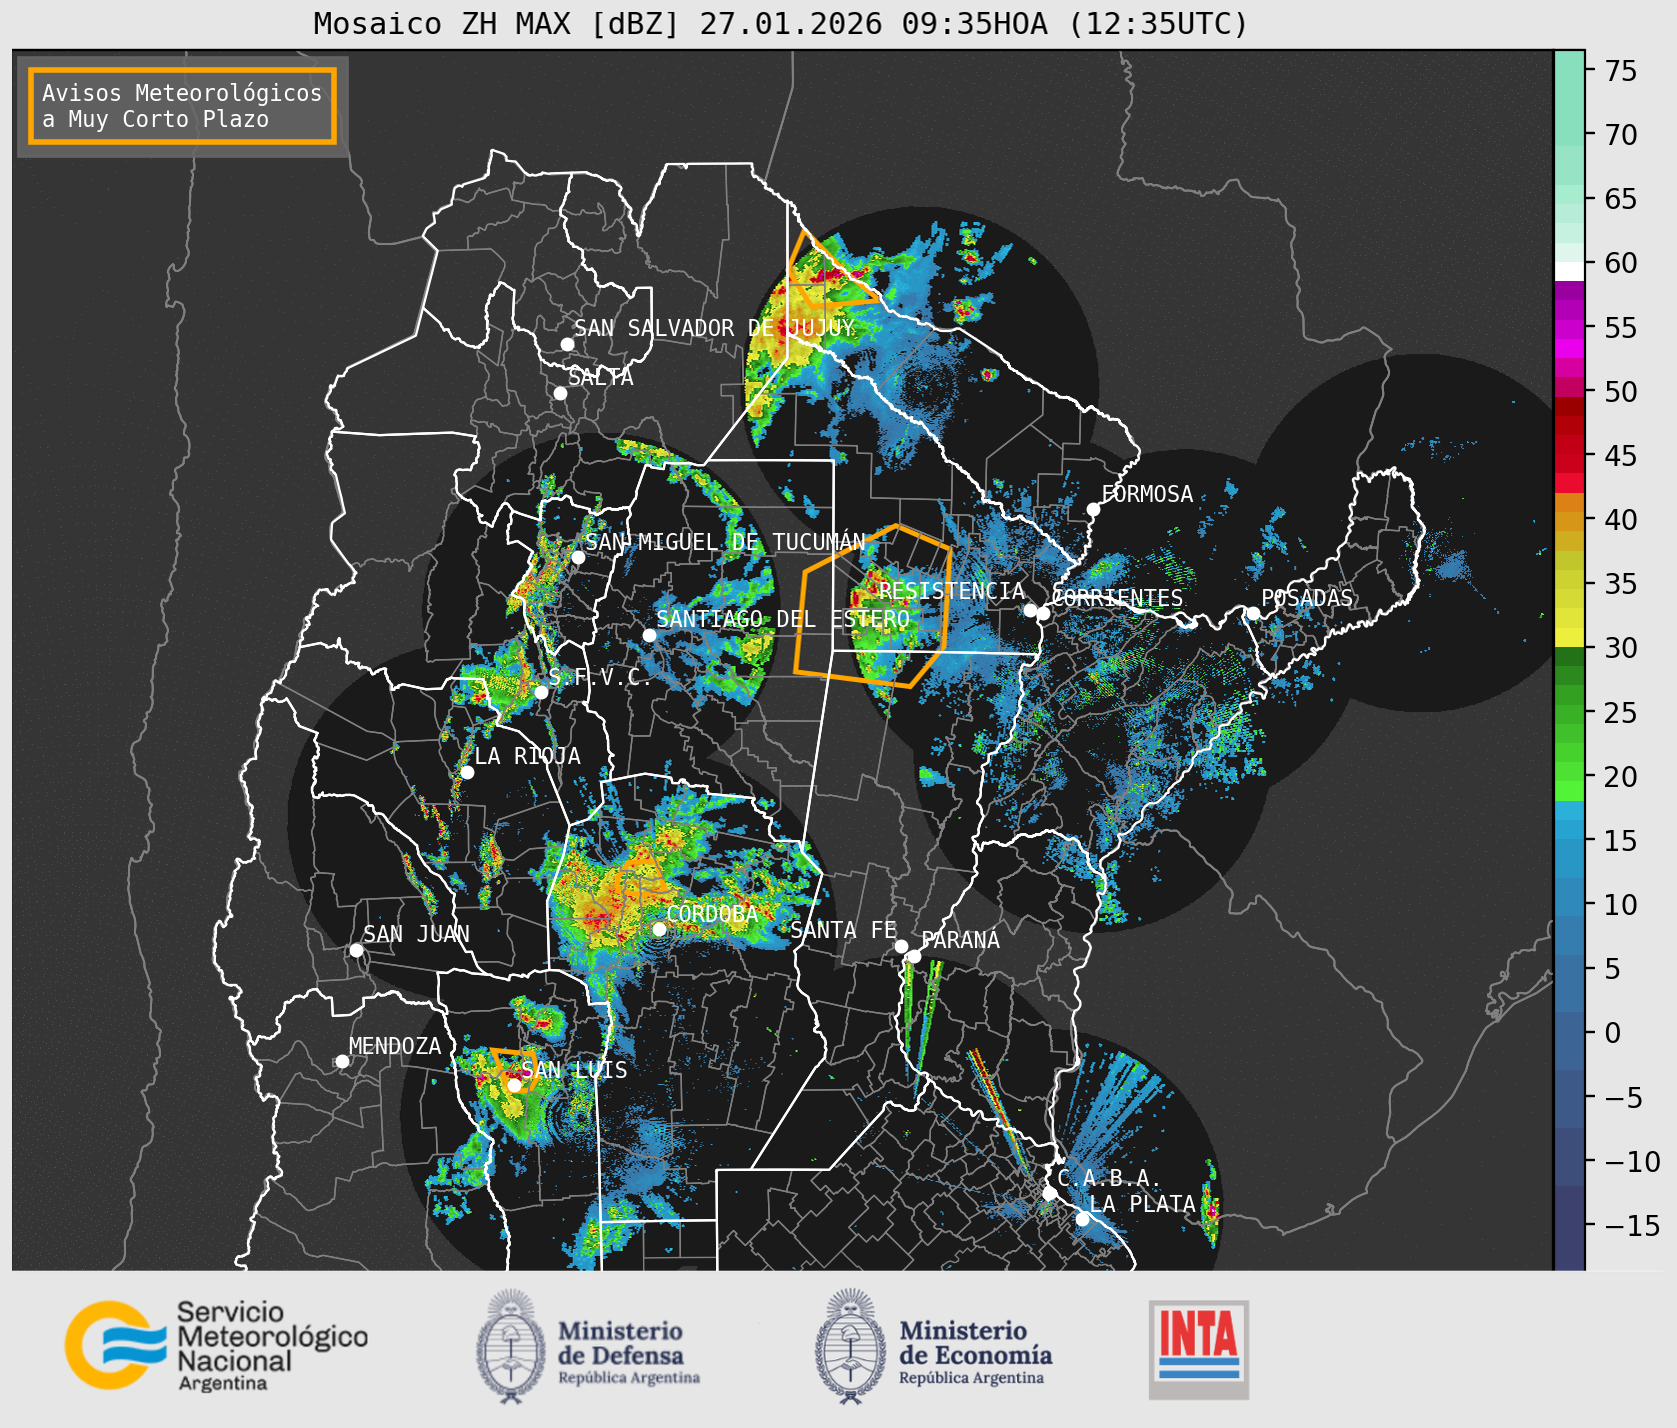Screen dimensions: 1677x1428
Task: Click the label text POSADAS
Action: click(x=1307, y=598)
